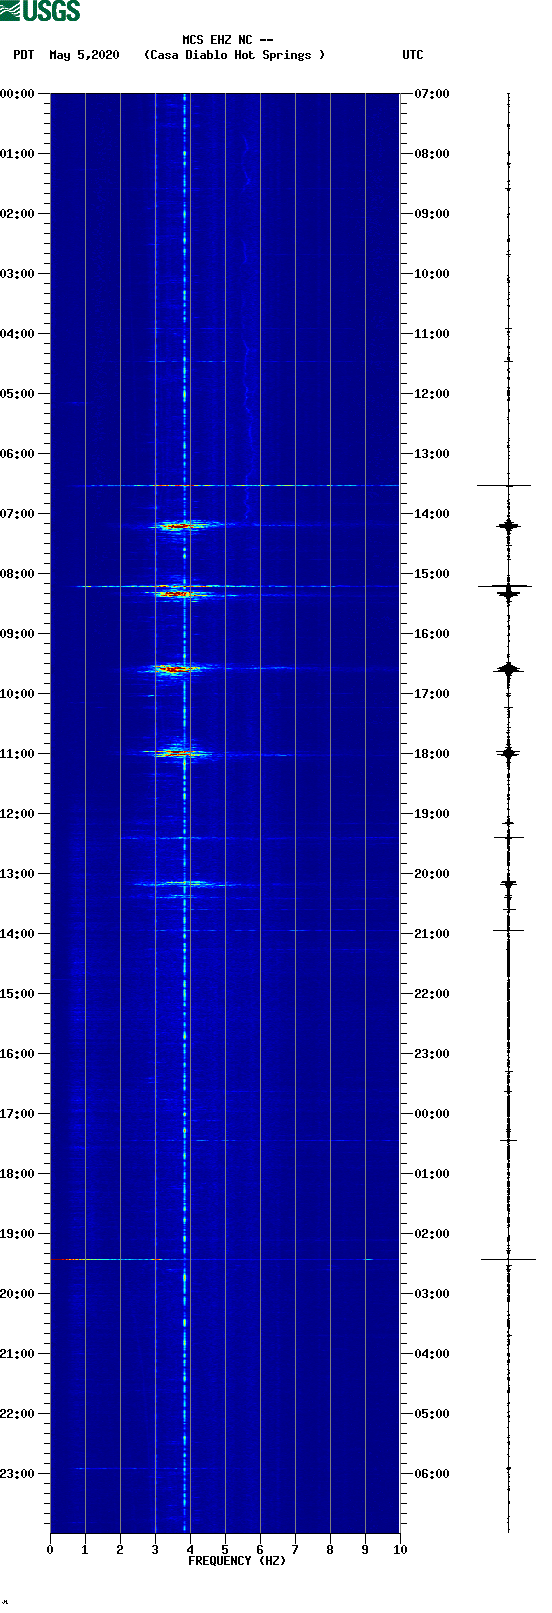Click the UTC '00:00' time label
The width and height of the screenshot is (552, 1613).
click(432, 1114)
